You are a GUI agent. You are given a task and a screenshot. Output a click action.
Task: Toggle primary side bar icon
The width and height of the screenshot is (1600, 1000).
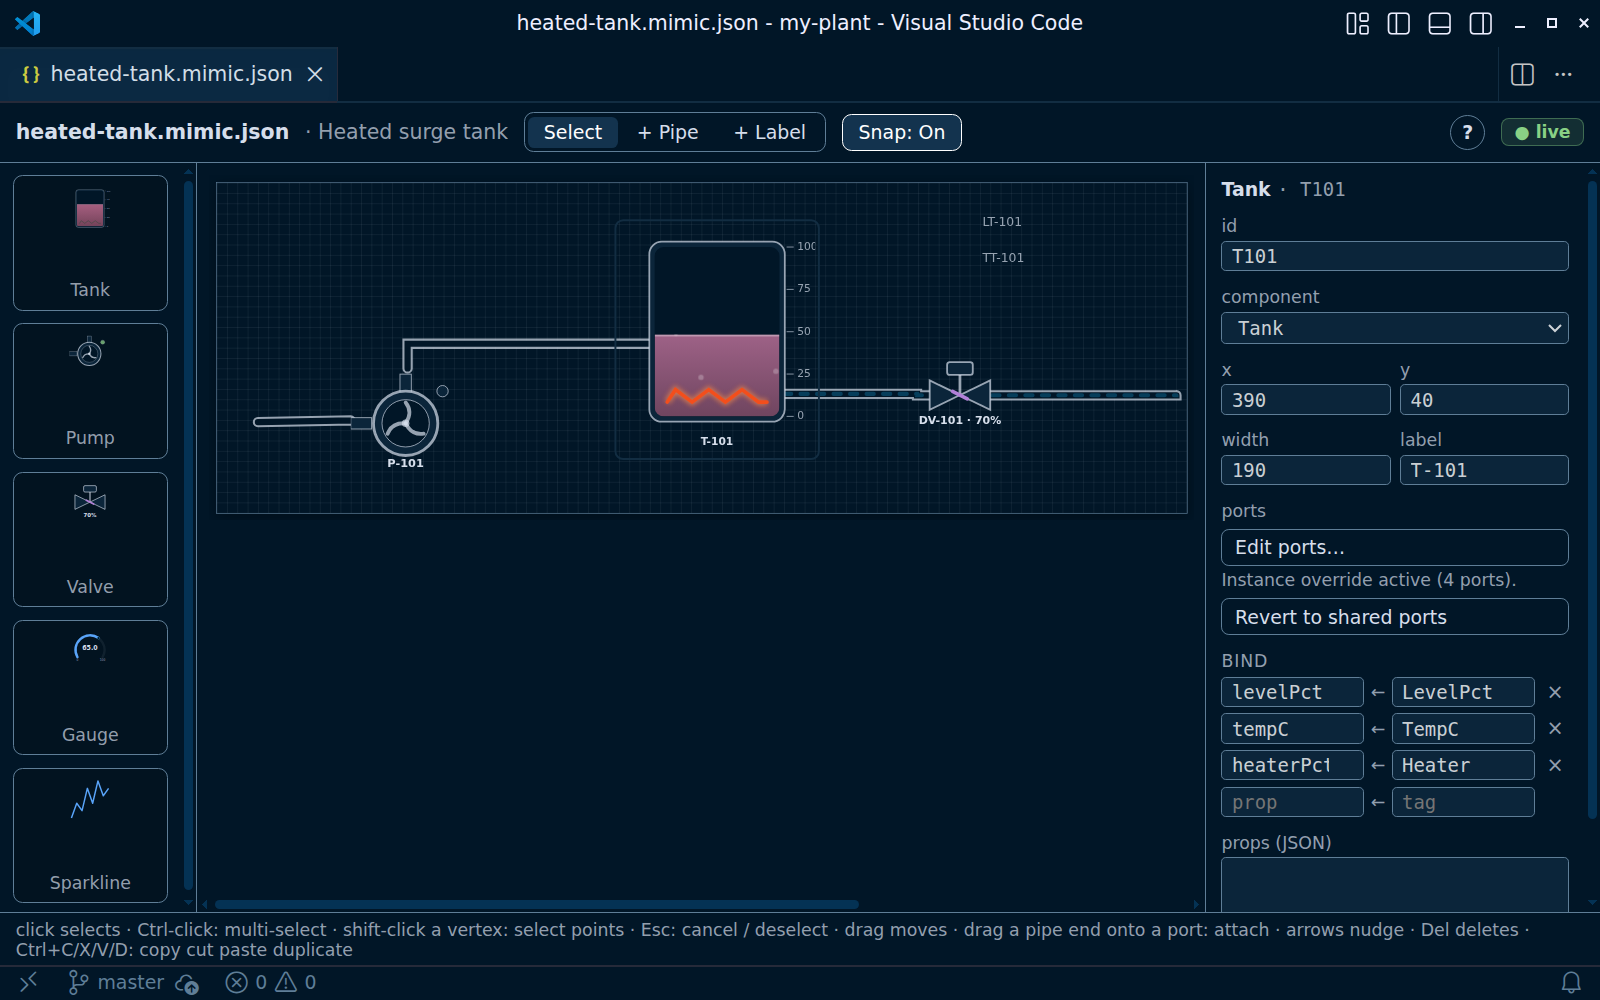point(1398,23)
